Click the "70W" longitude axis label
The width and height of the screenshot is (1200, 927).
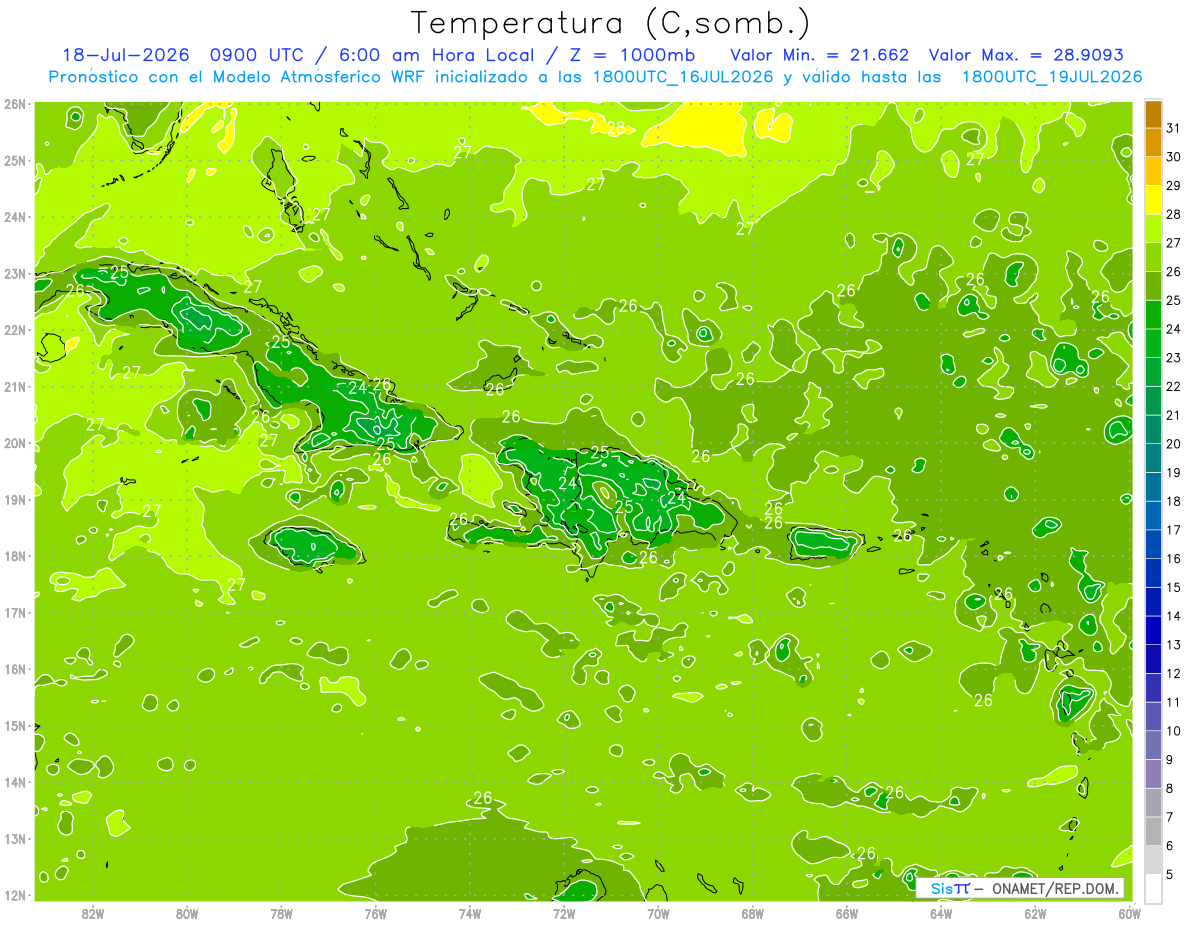658,913
